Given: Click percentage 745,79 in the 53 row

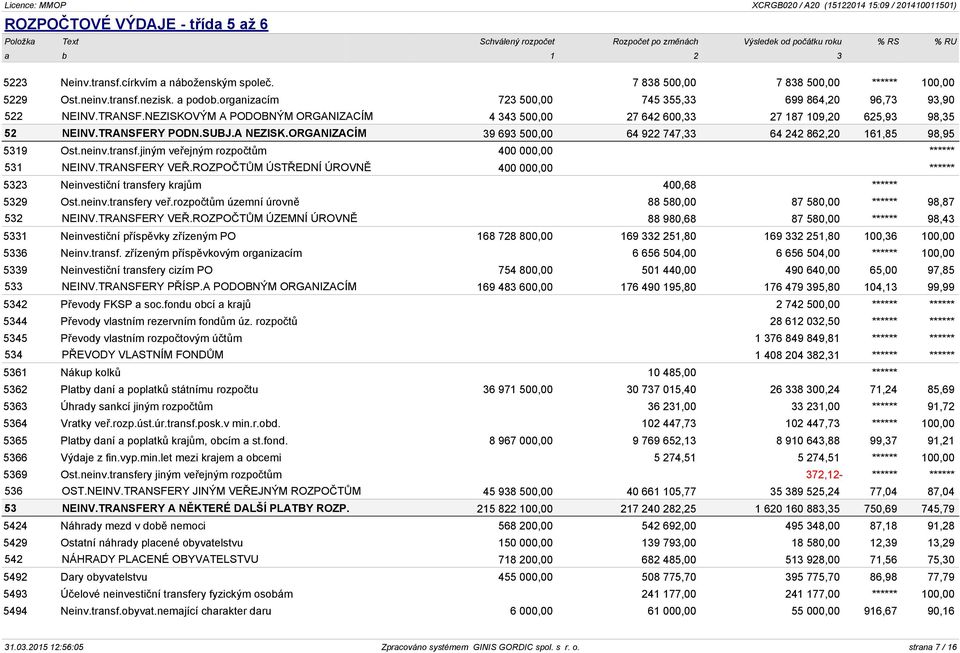Looking at the screenshot, I should click(x=938, y=509).
